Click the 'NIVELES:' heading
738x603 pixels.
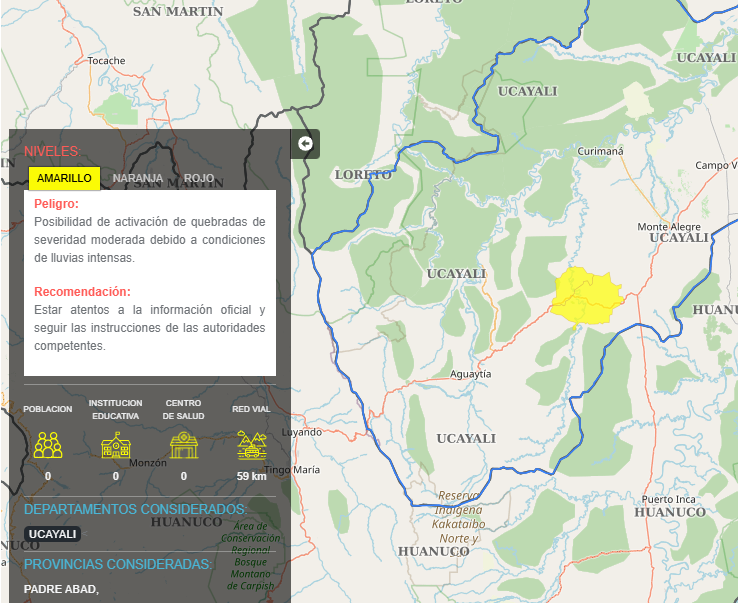(x=52, y=152)
